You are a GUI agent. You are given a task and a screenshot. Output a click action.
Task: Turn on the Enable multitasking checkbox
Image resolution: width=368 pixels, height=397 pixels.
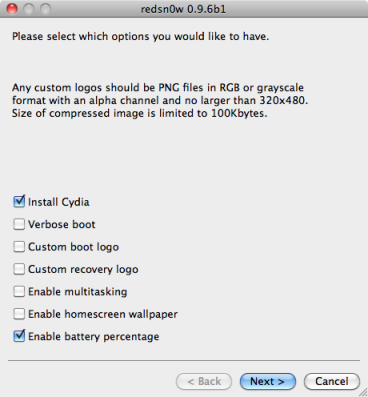[x=19, y=291]
